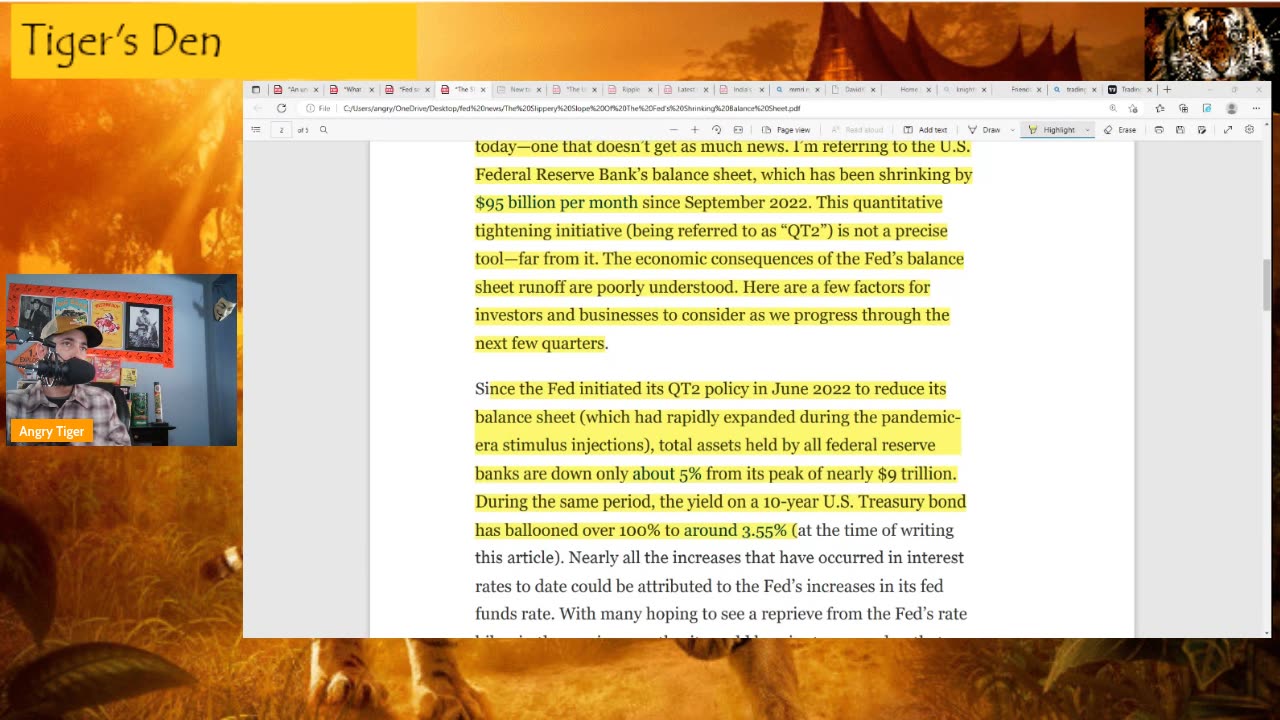
Task: View site information File icon
Action: click(319, 108)
